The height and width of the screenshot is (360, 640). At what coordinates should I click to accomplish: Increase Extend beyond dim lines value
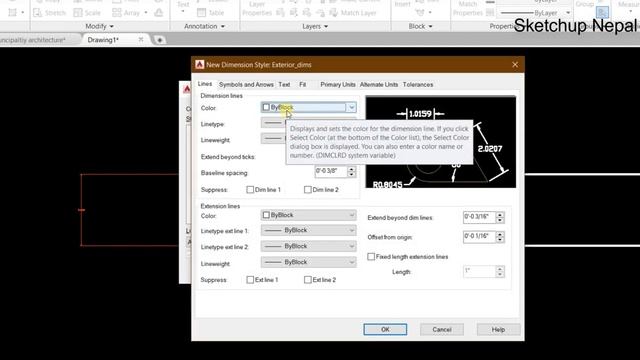tap(500, 214)
